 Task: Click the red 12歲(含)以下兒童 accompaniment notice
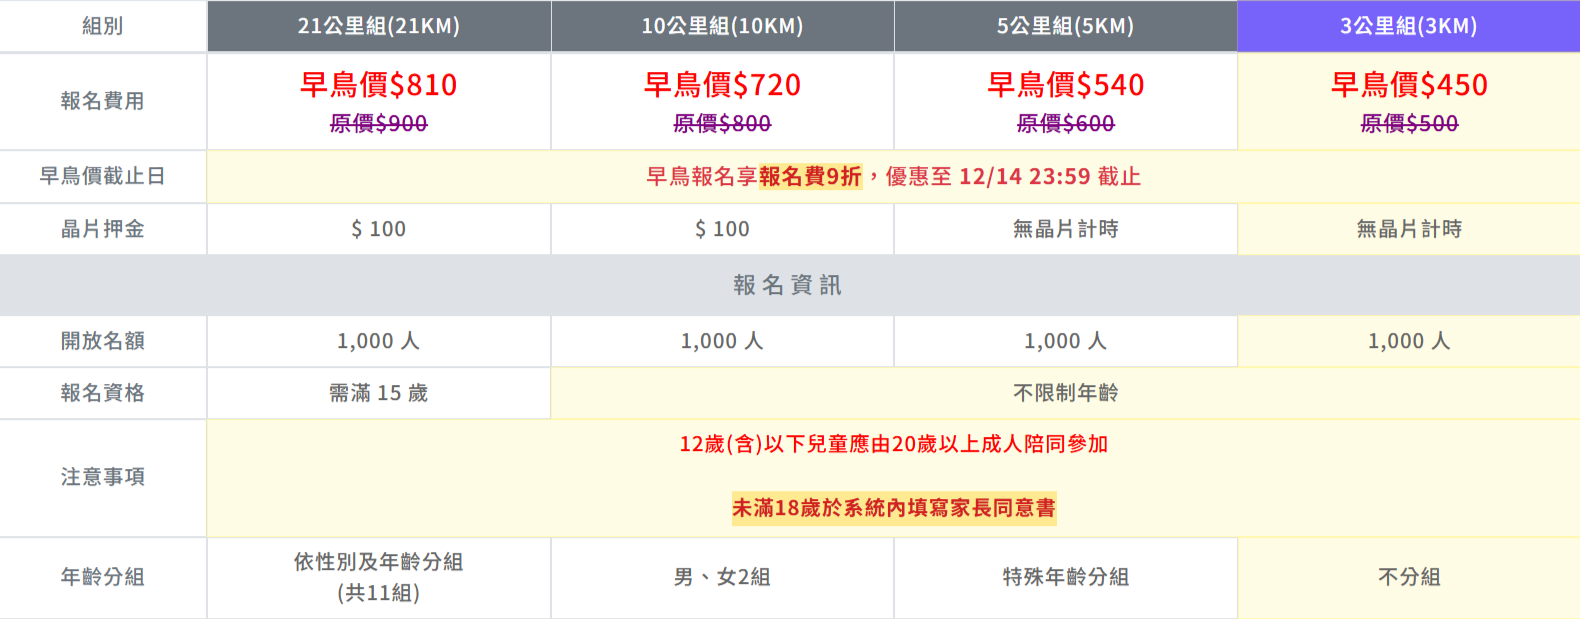(893, 444)
